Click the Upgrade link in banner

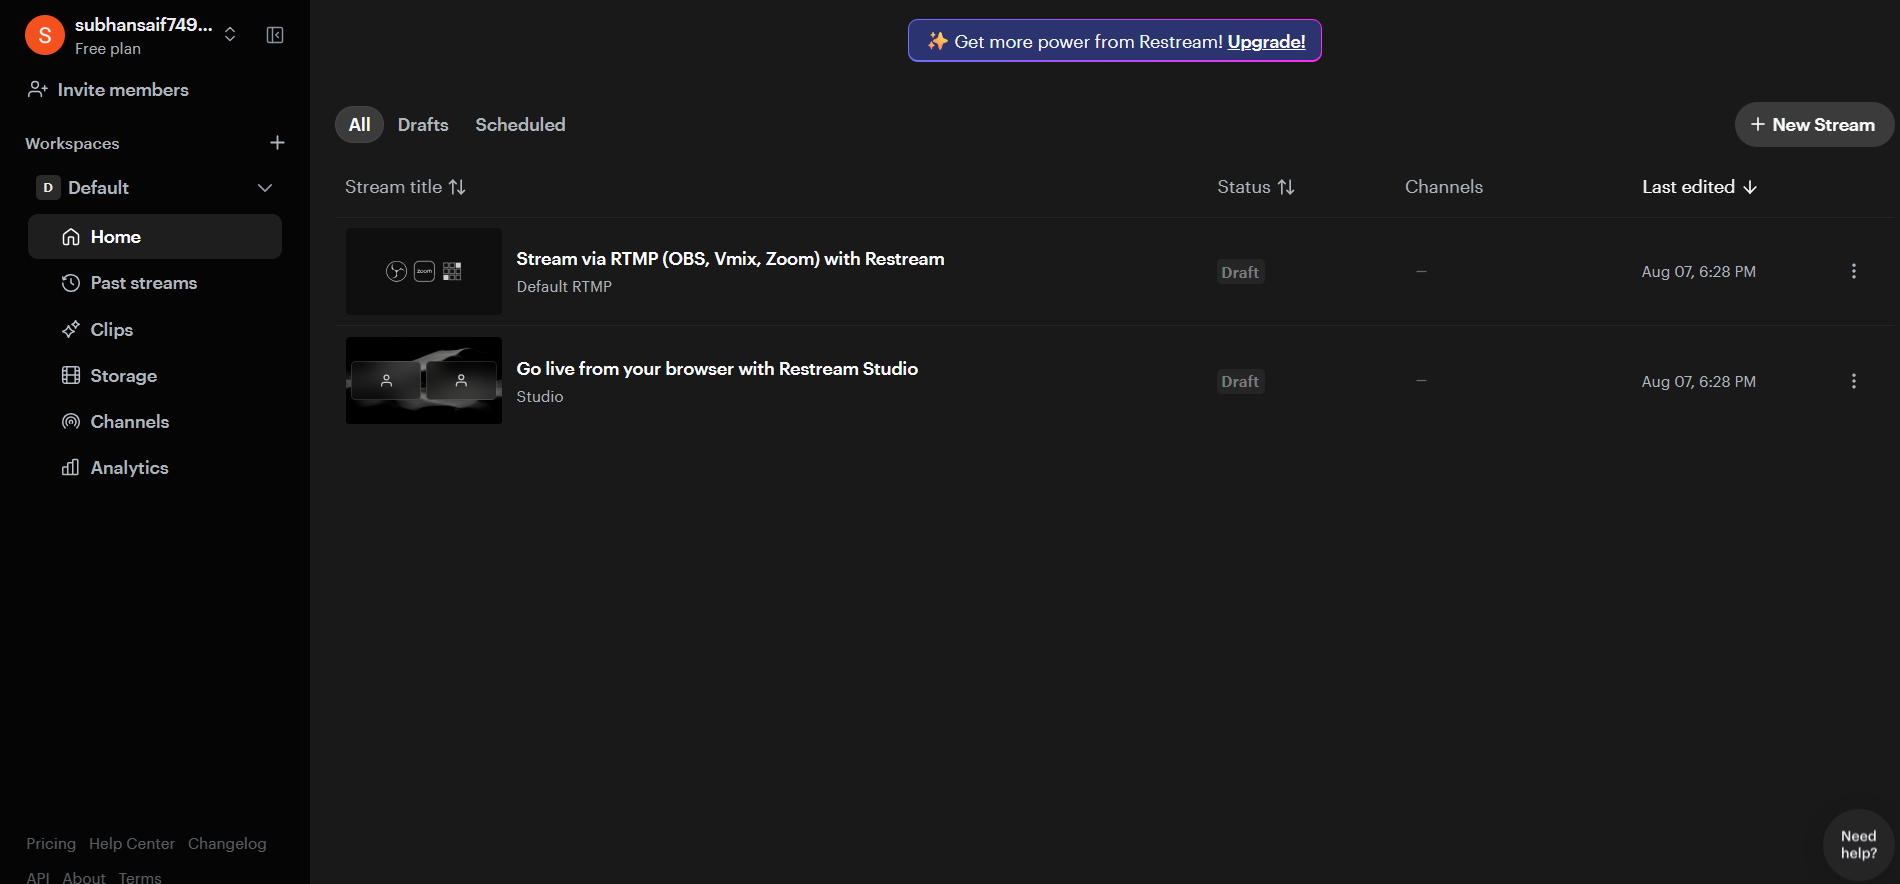point(1266,42)
